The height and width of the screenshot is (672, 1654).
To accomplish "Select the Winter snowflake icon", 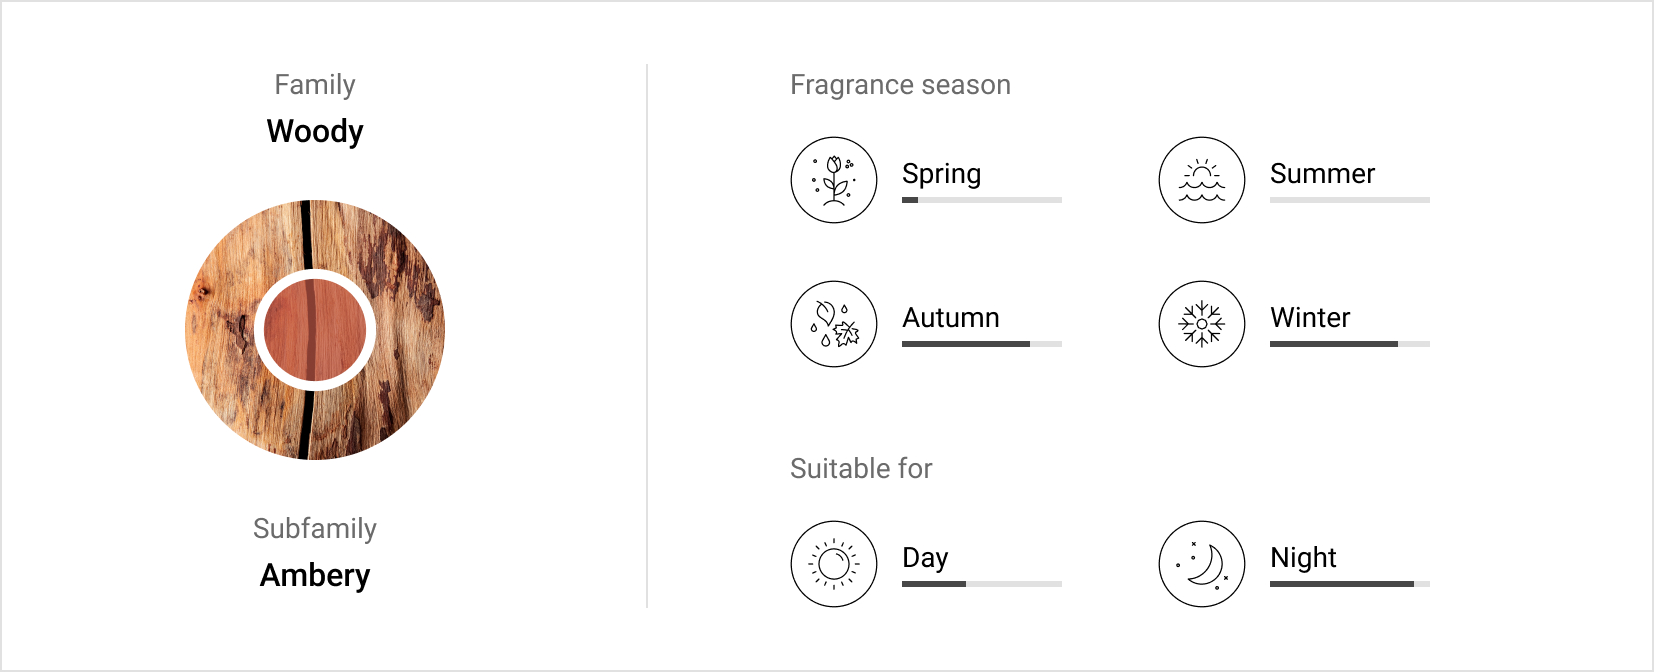I will 1202,324.
